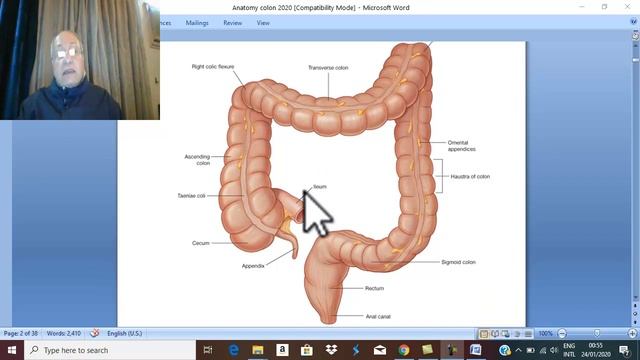Show hidden system tray icons chevron
640x360 pixels.
[x=518, y=350]
